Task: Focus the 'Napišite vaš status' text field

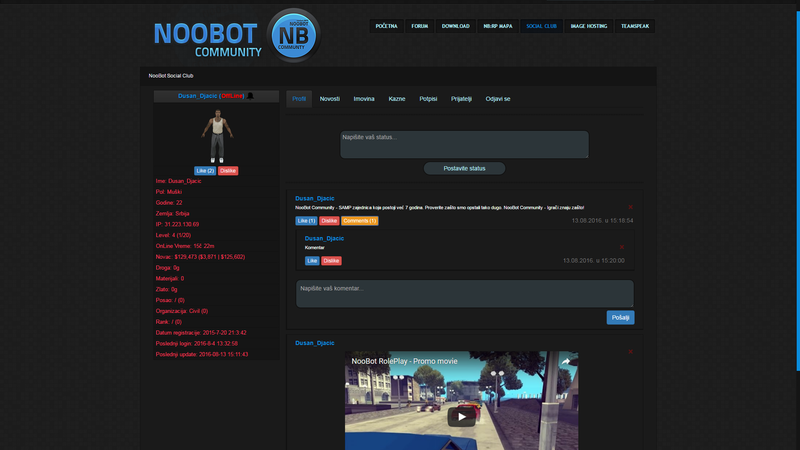Action: click(464, 144)
